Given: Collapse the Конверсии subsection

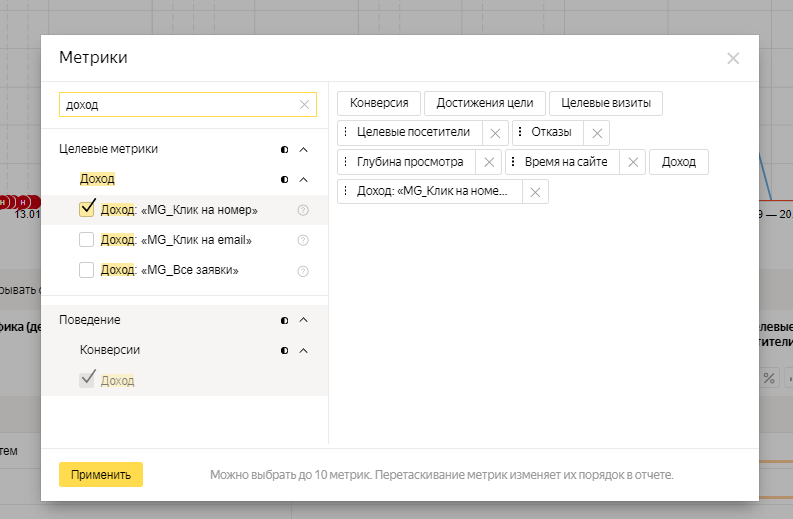Looking at the screenshot, I should (304, 350).
